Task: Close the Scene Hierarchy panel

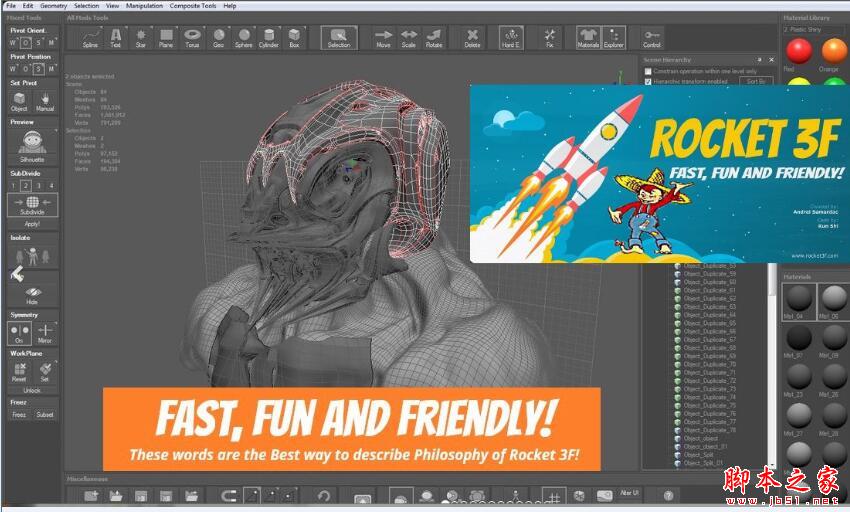Action: (x=771, y=60)
